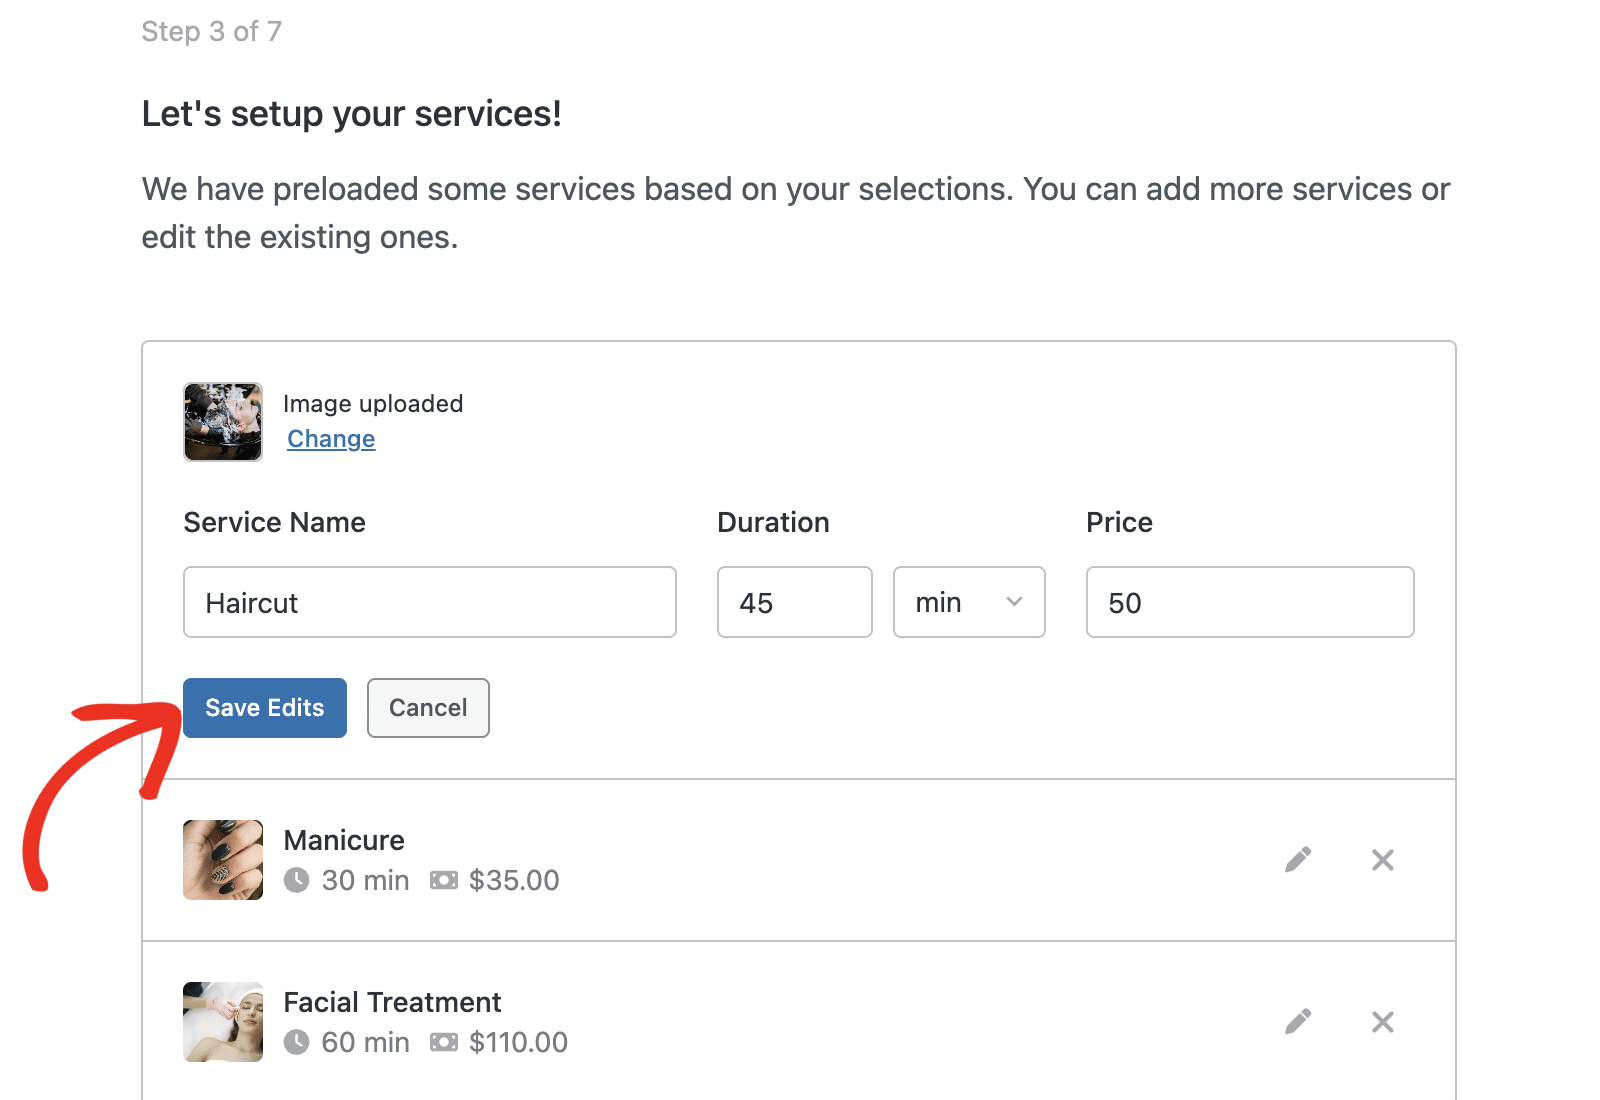Image resolution: width=1600 pixels, height=1100 pixels.
Task: Edit the Manicure service via pencil icon
Action: [x=1298, y=859]
